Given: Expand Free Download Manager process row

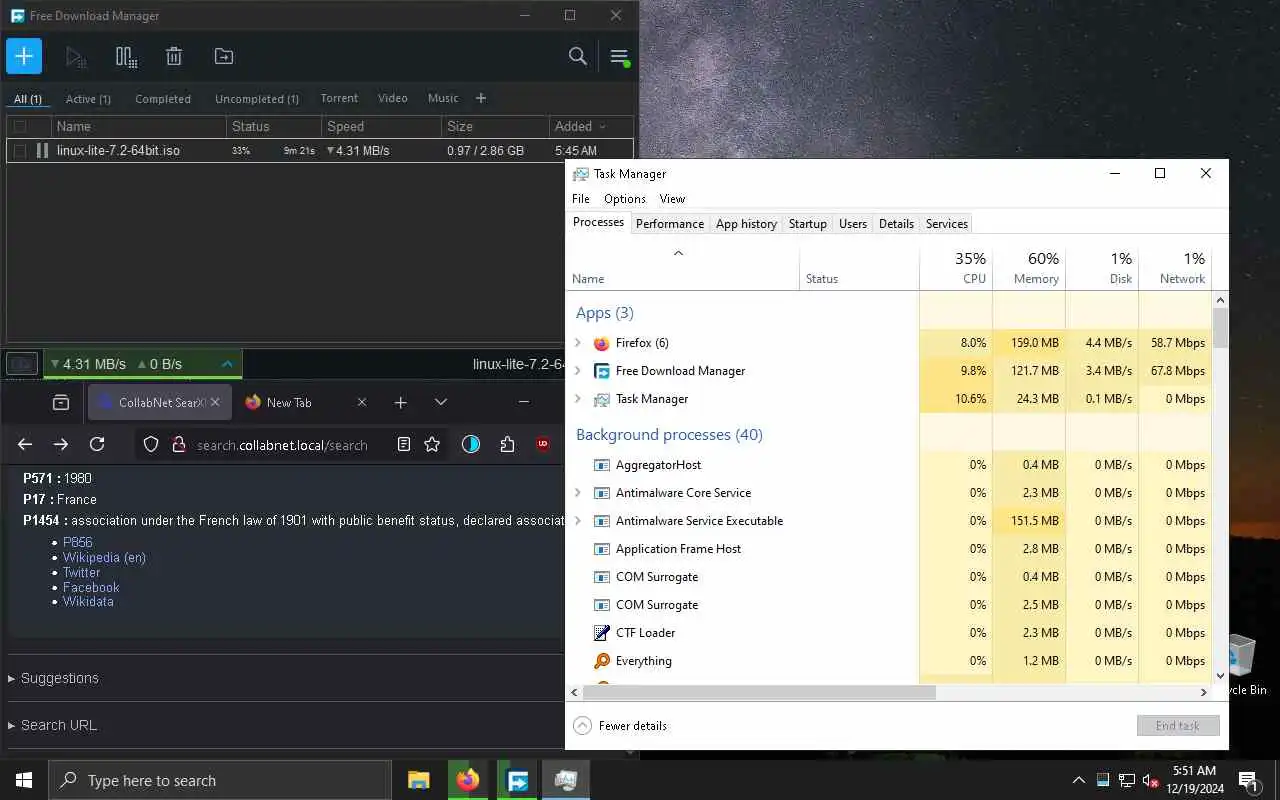Looking at the screenshot, I should (577, 371).
